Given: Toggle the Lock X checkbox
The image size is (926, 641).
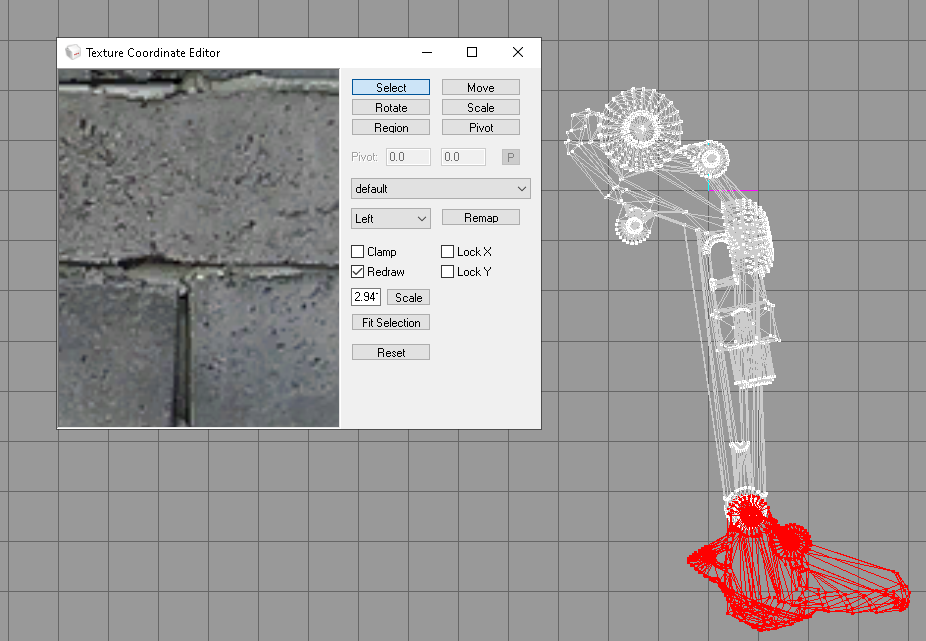Looking at the screenshot, I should point(448,252).
